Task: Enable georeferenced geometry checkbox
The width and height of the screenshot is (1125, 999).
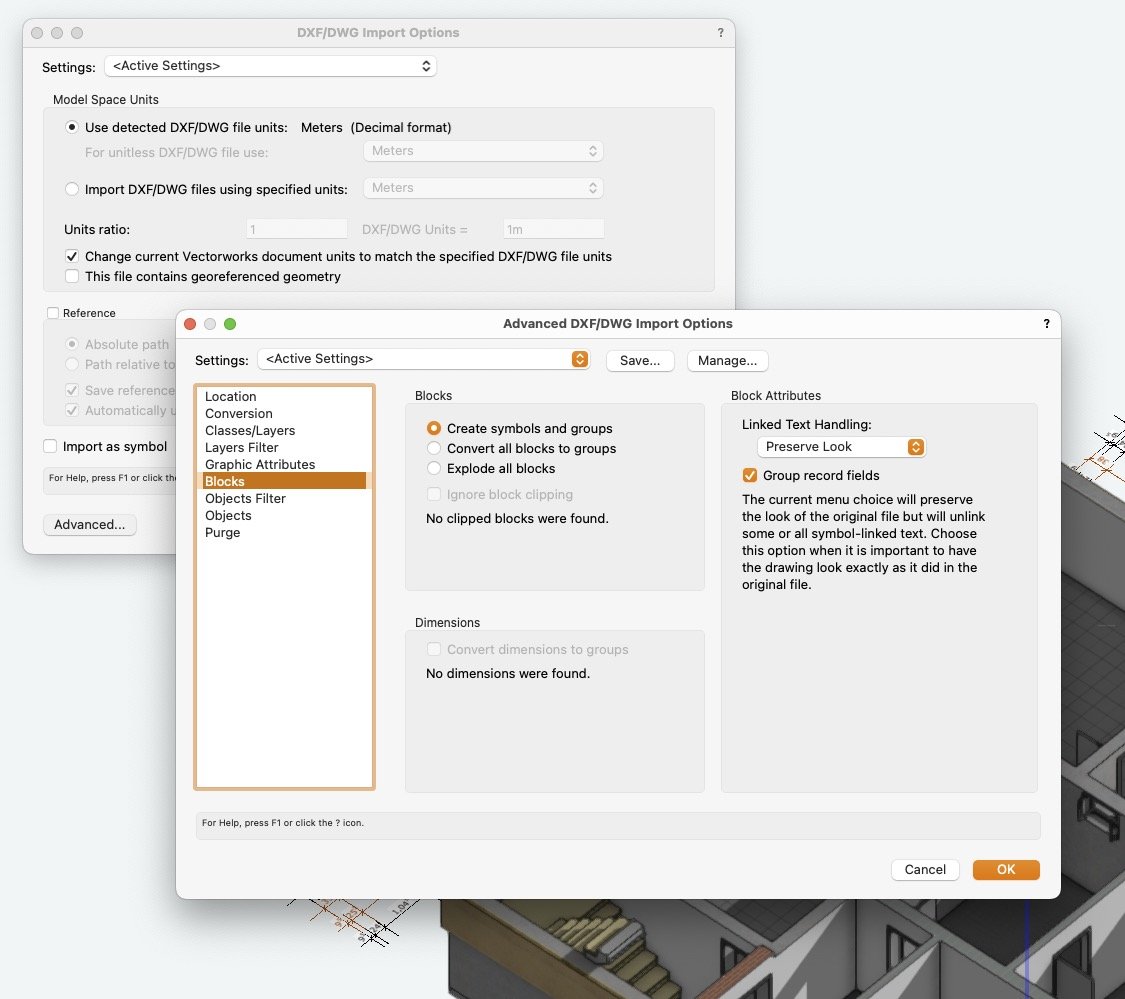Action: [x=72, y=276]
